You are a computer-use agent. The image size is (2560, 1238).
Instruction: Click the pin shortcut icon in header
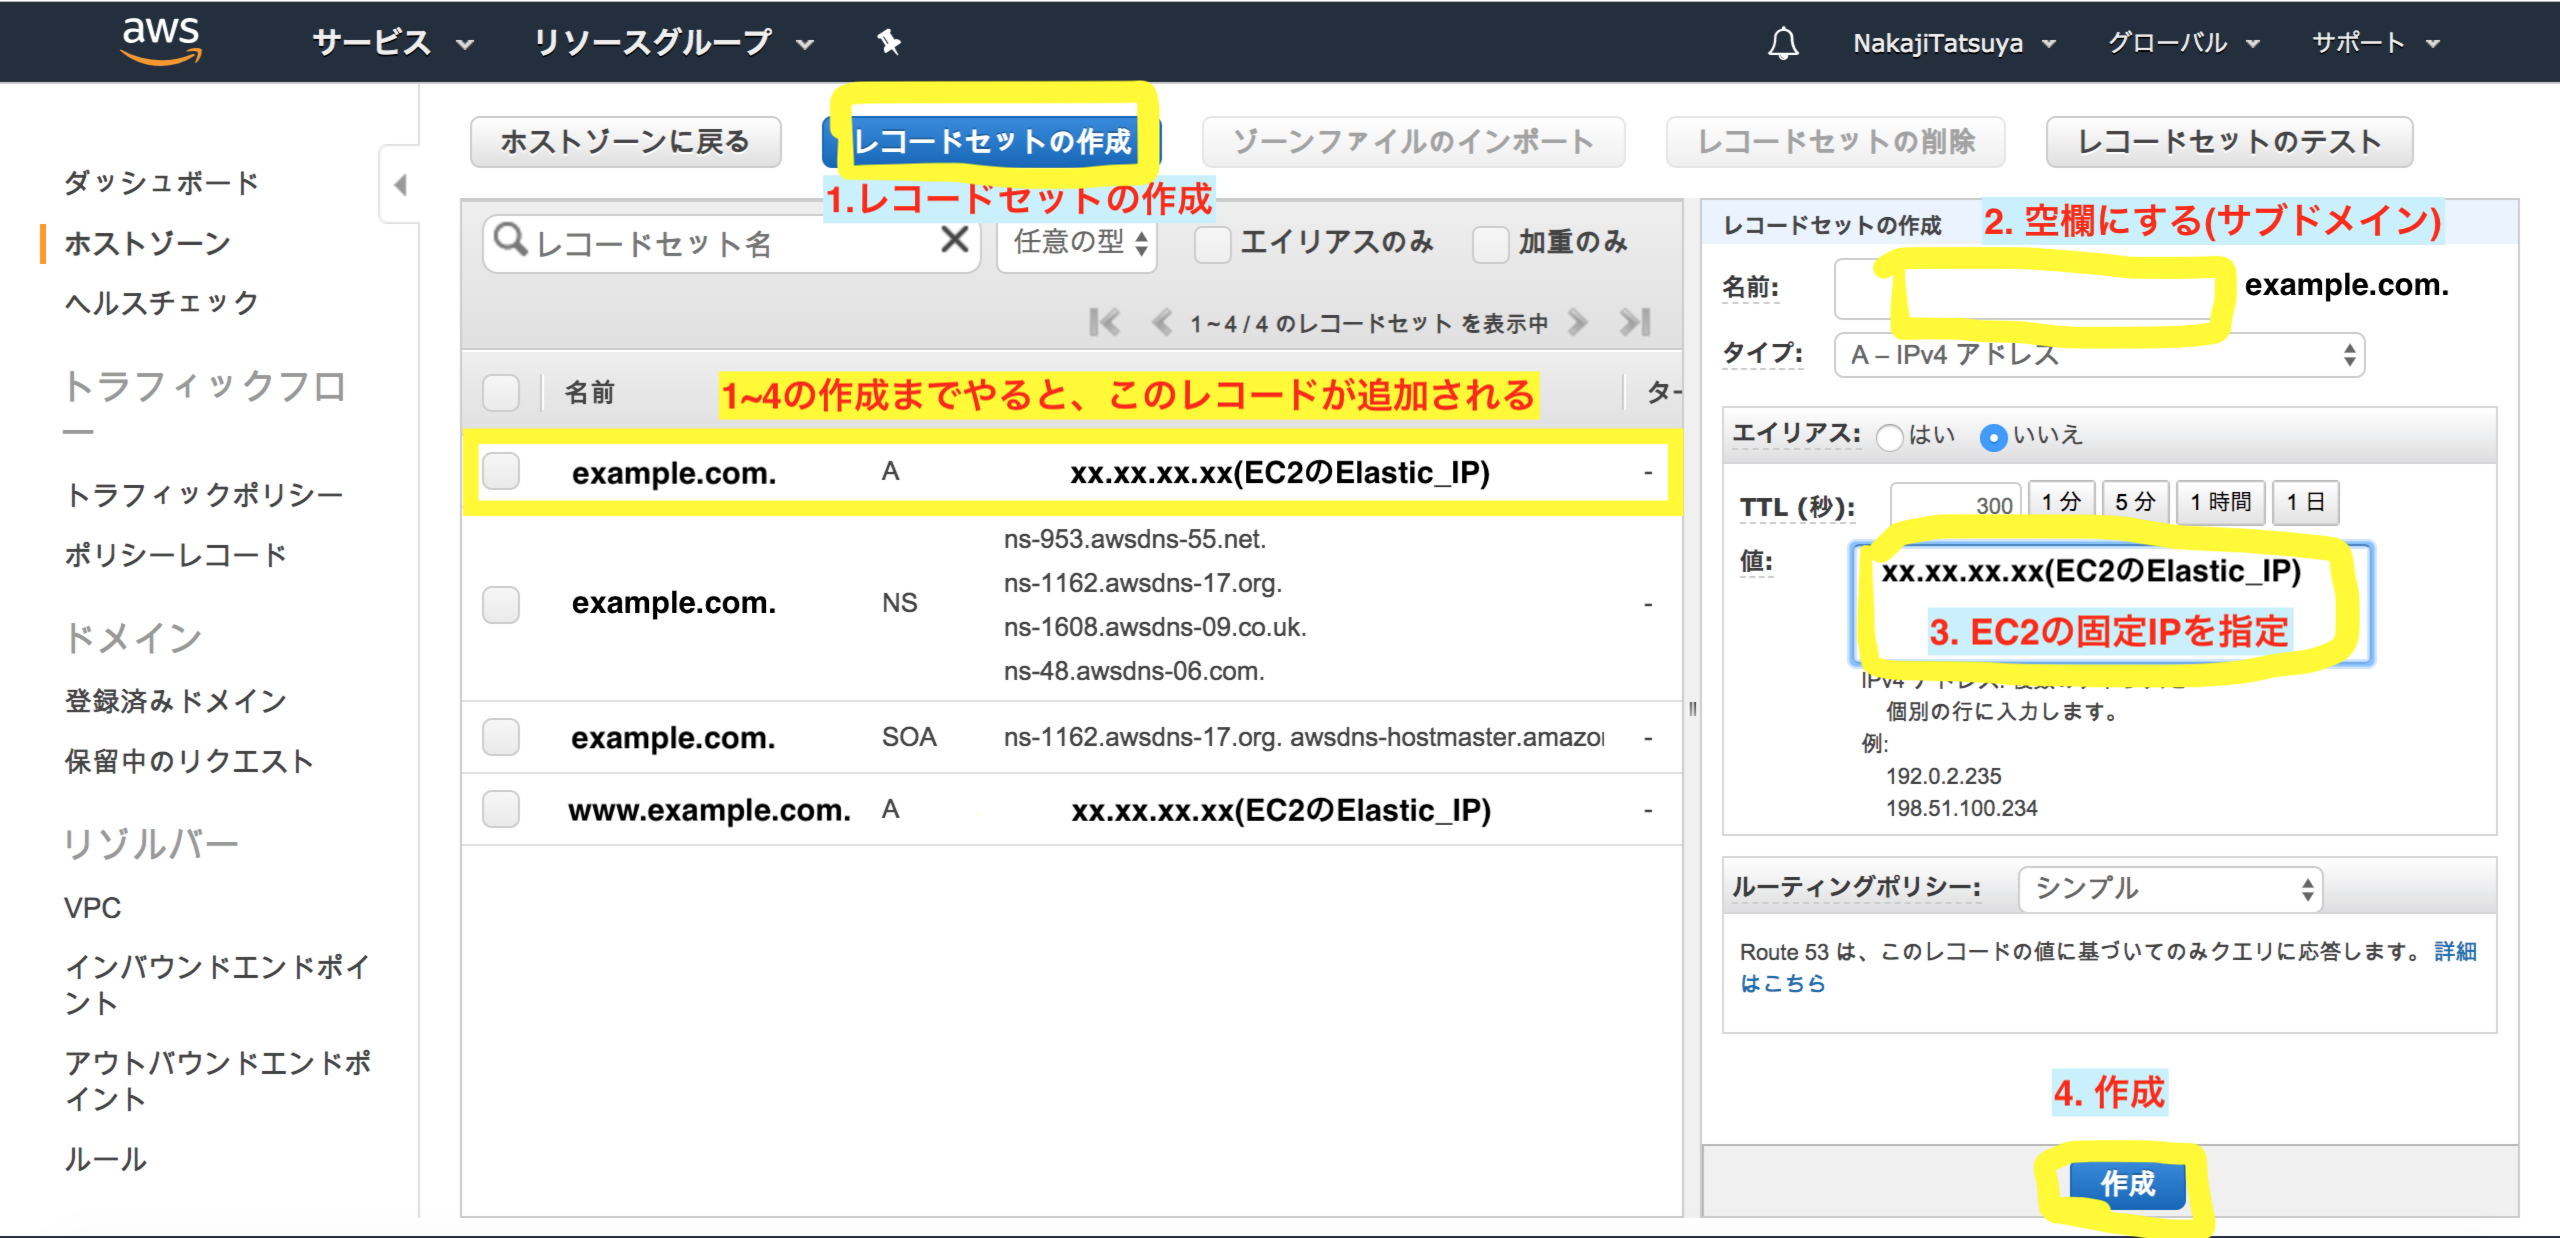888,42
